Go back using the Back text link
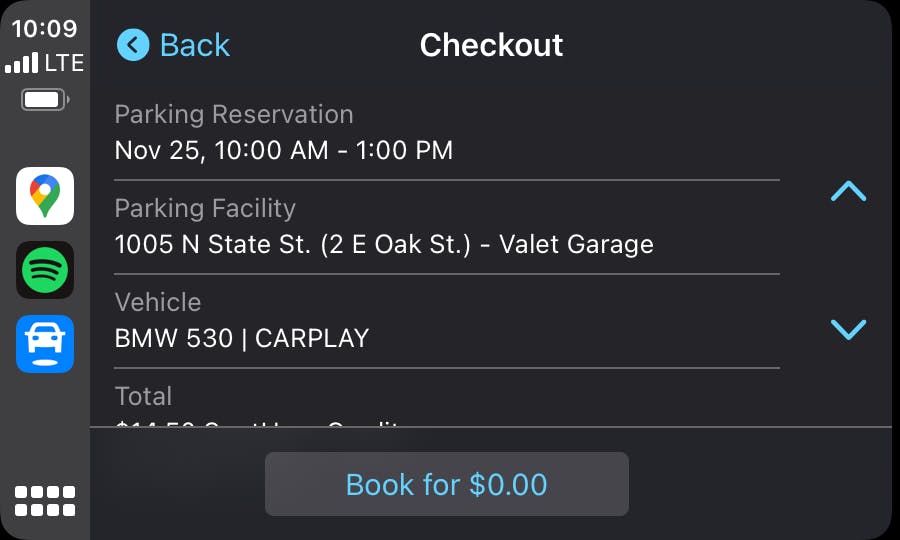 click(x=195, y=45)
